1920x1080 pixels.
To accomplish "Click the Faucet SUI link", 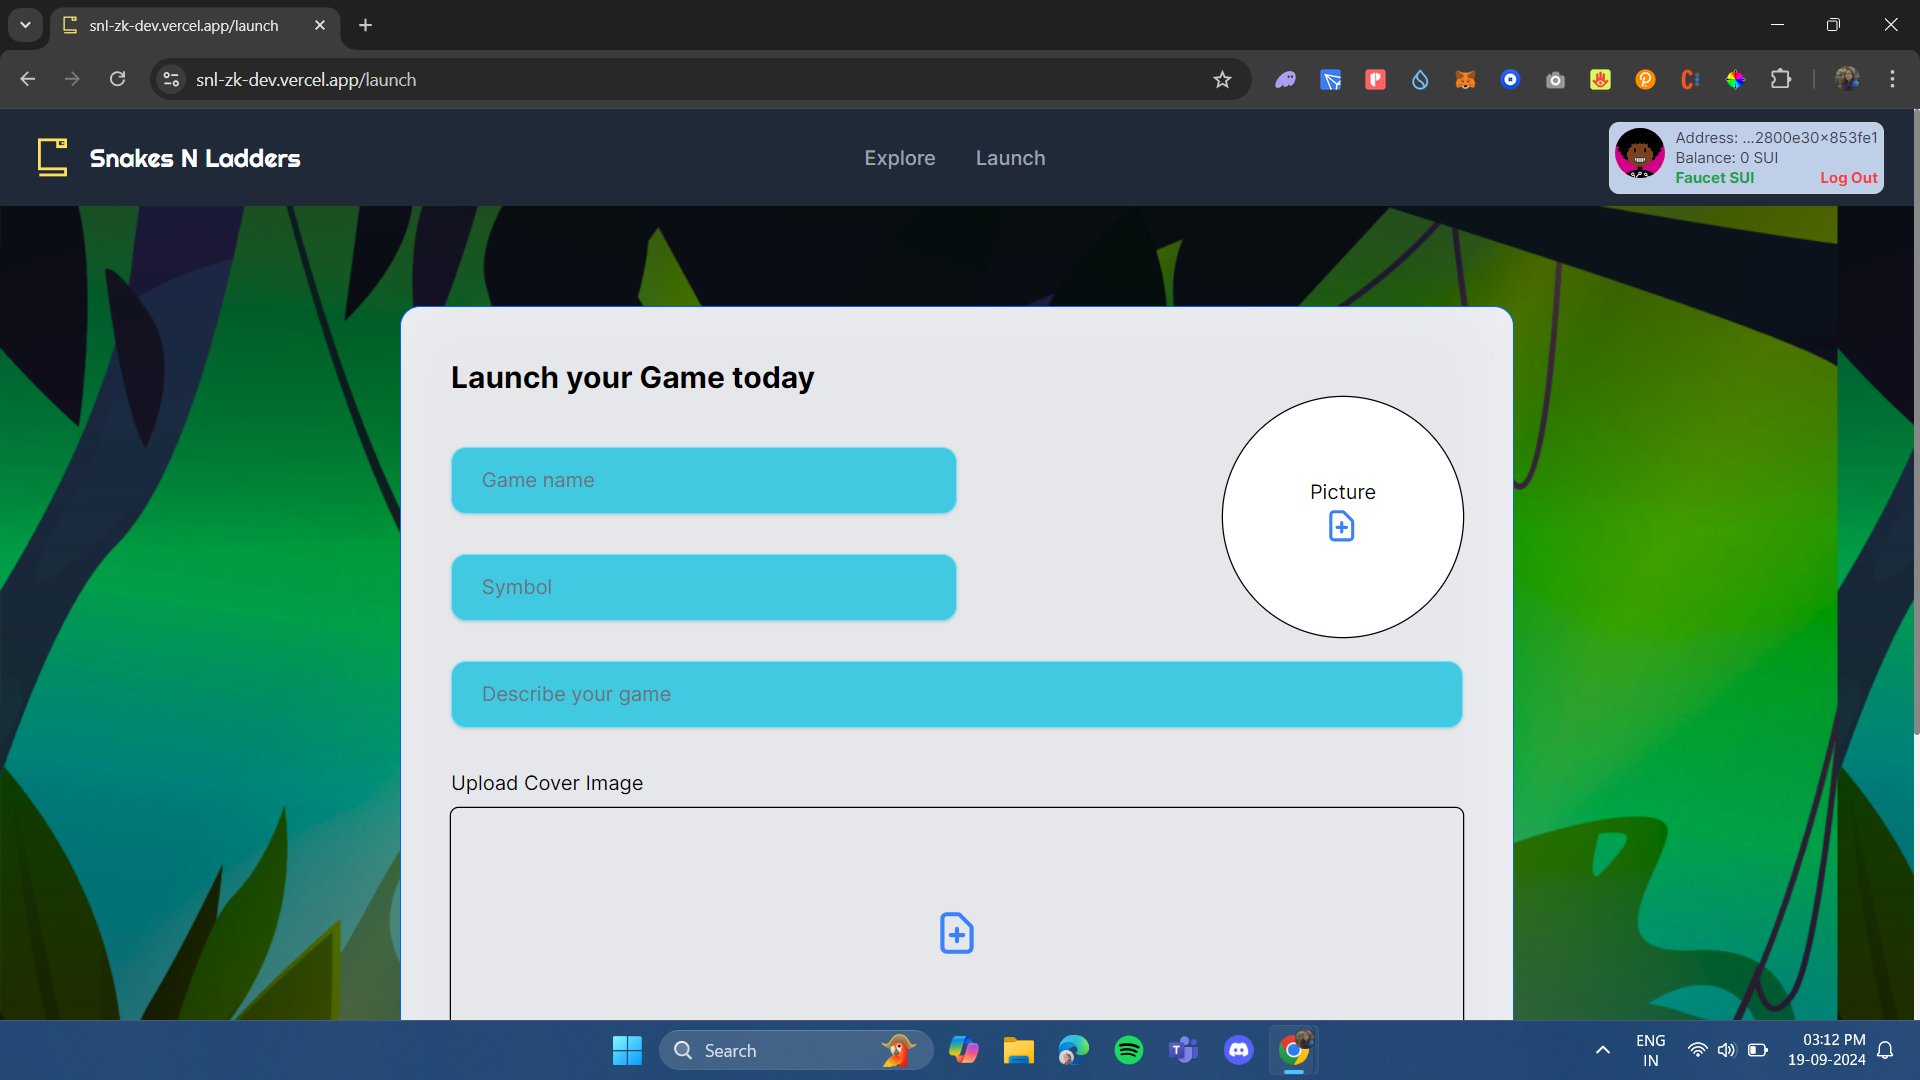I will tap(1715, 177).
